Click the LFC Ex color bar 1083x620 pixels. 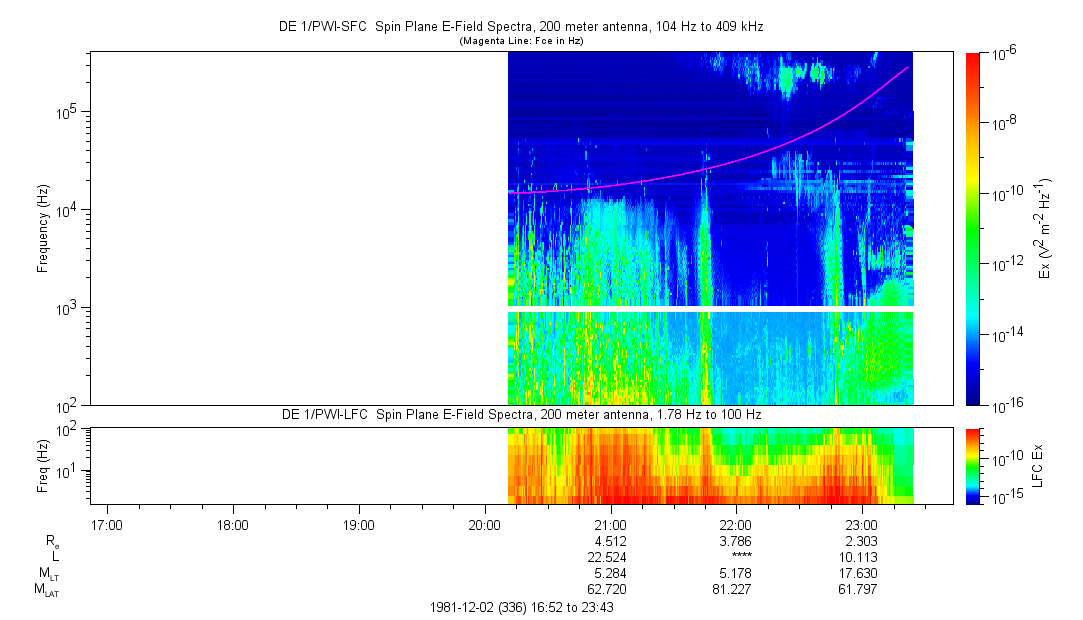click(974, 465)
